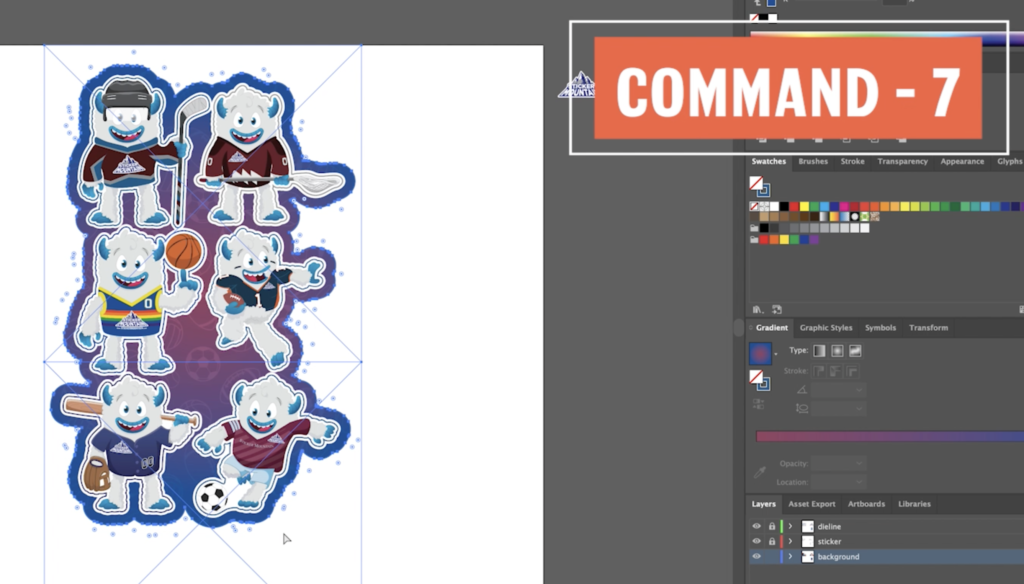Open the Transparency tab

[x=903, y=161]
